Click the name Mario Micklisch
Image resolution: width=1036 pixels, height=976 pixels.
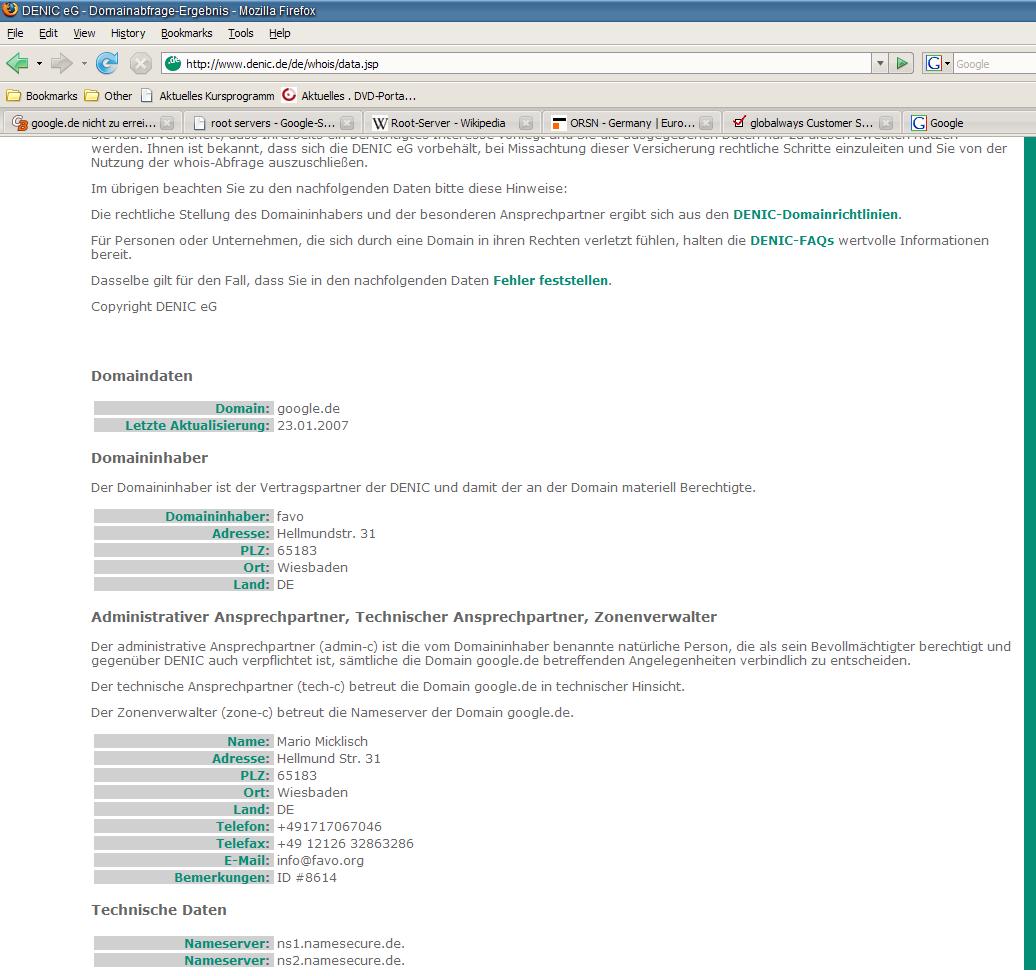pos(322,741)
